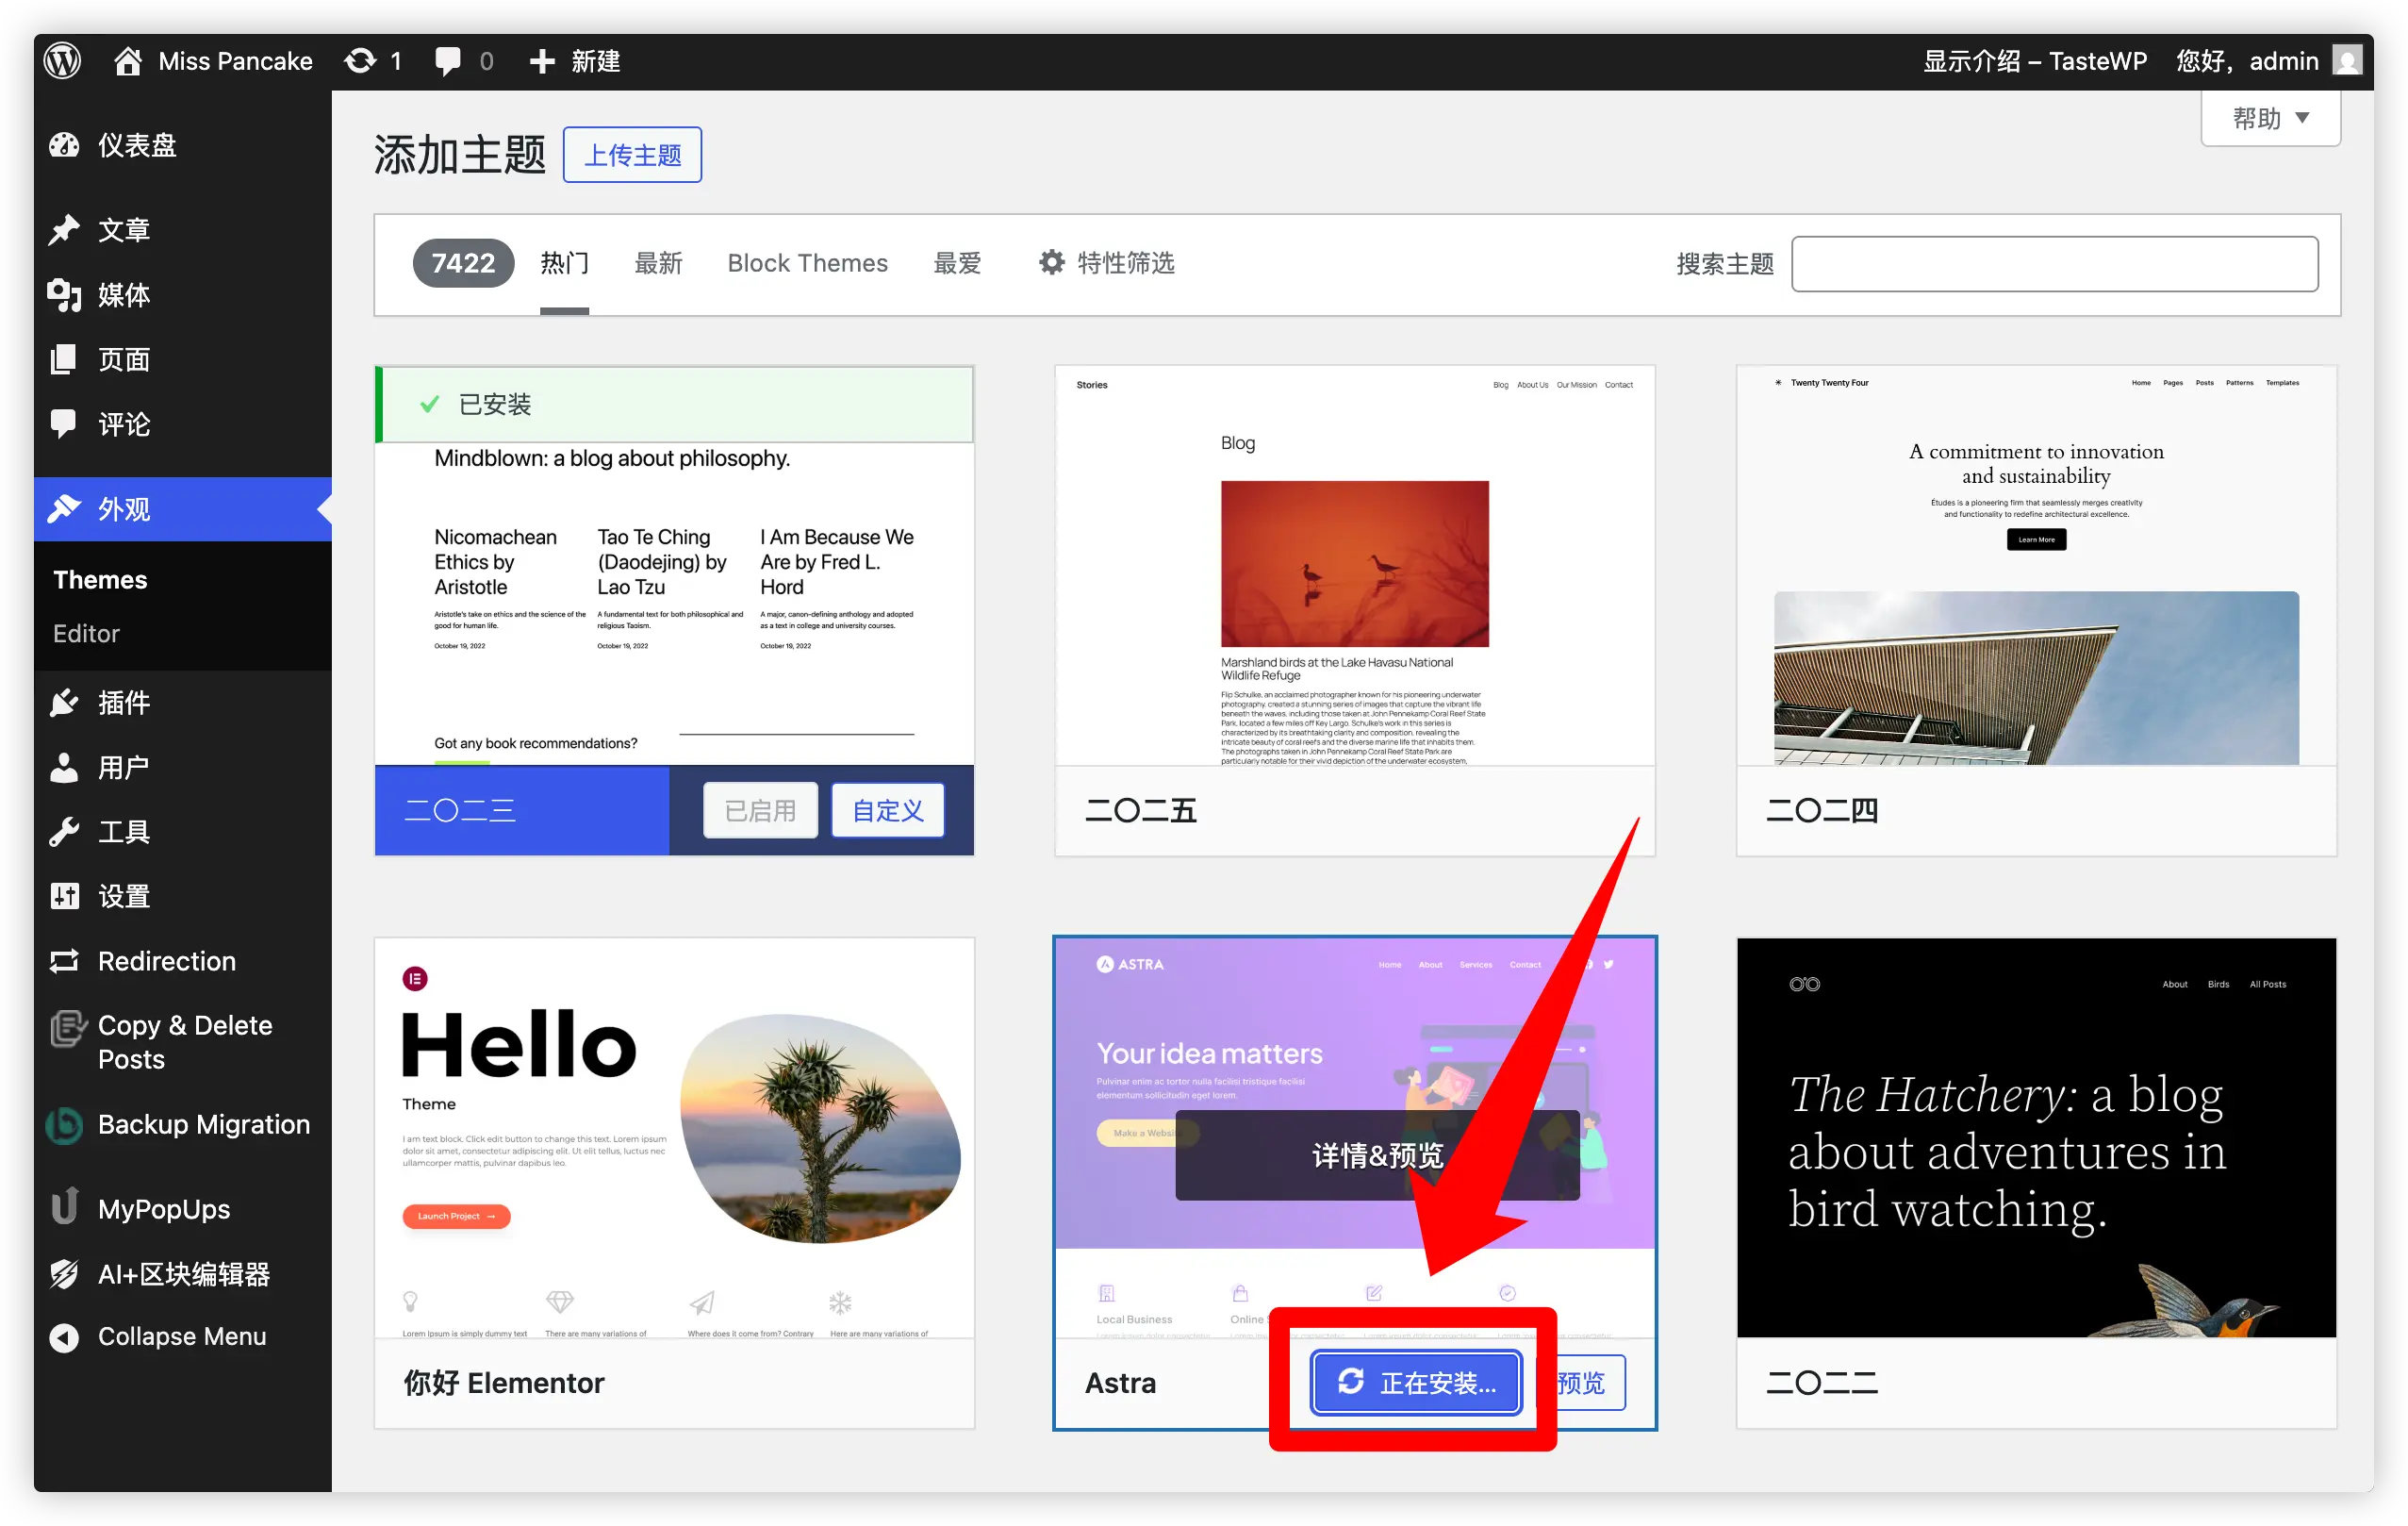Image resolution: width=2408 pixels, height=1526 pixels.
Task: Click the 添加主题 page heading
Action: (460, 155)
